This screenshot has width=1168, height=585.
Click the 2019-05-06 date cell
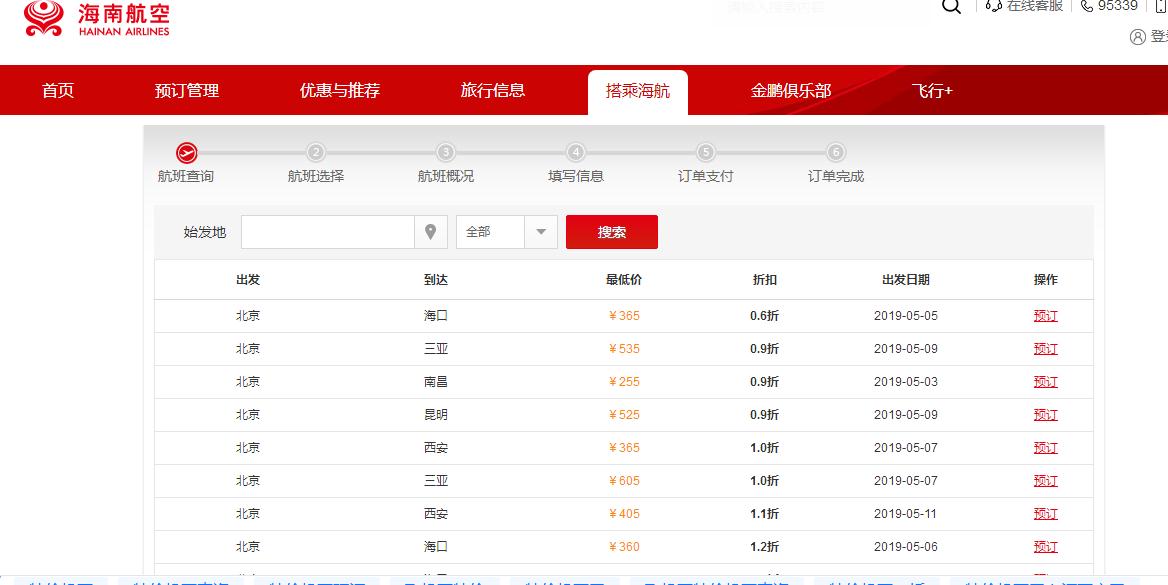906,547
